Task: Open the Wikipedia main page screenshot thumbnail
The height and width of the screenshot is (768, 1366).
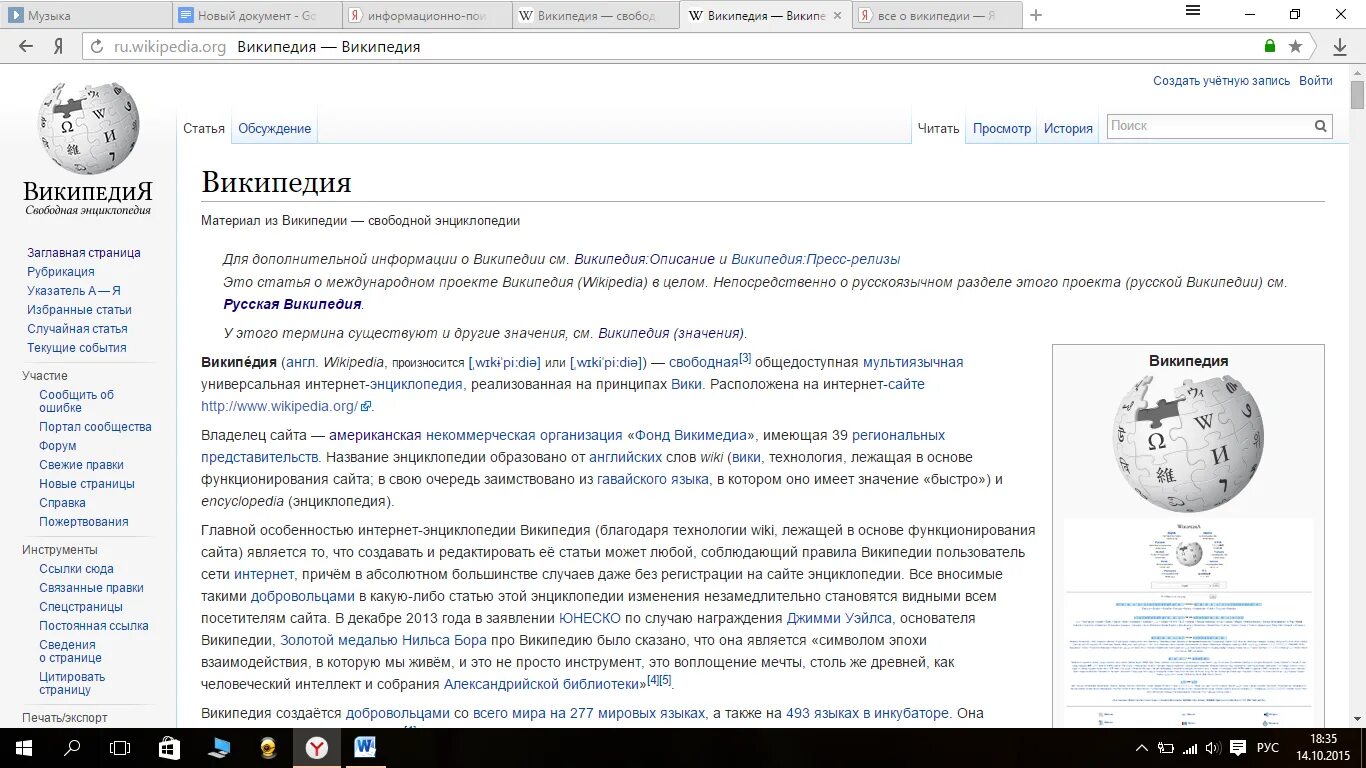Action: pos(1188,622)
